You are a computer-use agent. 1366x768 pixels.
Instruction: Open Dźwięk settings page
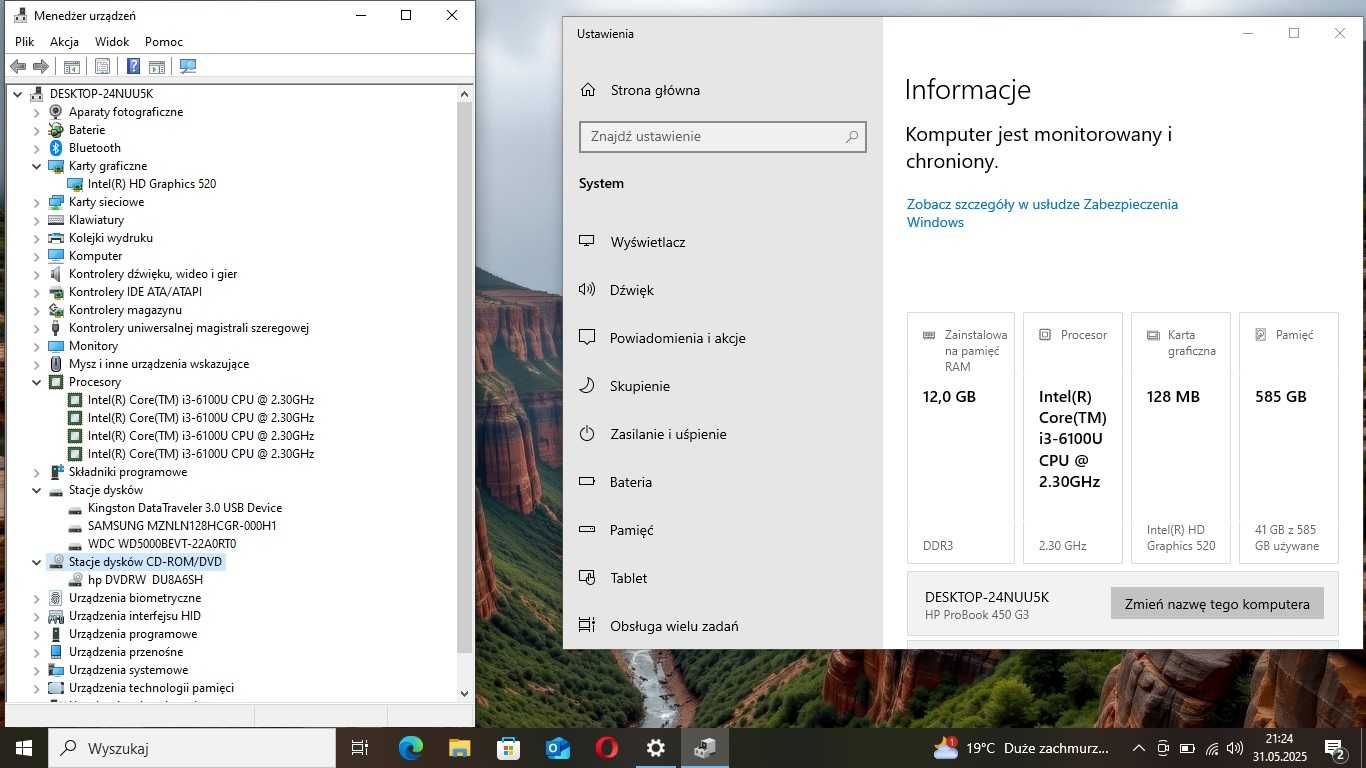point(632,290)
